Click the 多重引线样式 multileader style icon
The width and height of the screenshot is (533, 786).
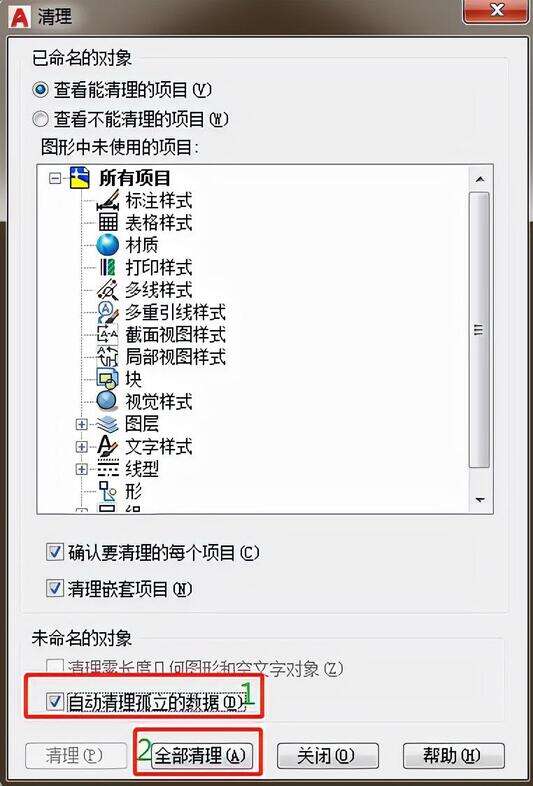pos(107,312)
